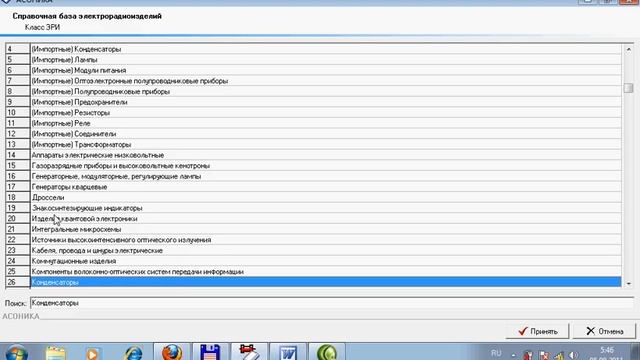
Task: Focus the Поиск search field
Action: point(332,303)
